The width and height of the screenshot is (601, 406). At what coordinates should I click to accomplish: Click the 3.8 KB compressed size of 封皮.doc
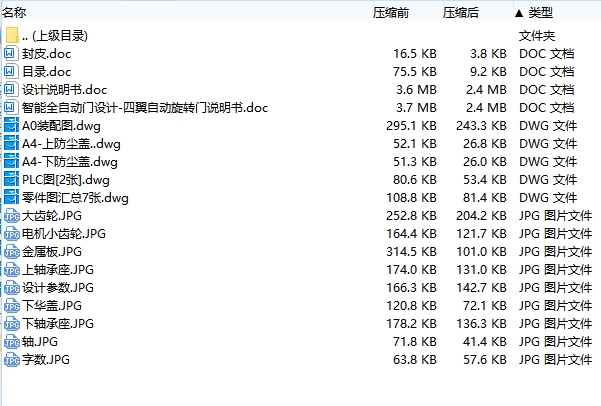[488, 54]
